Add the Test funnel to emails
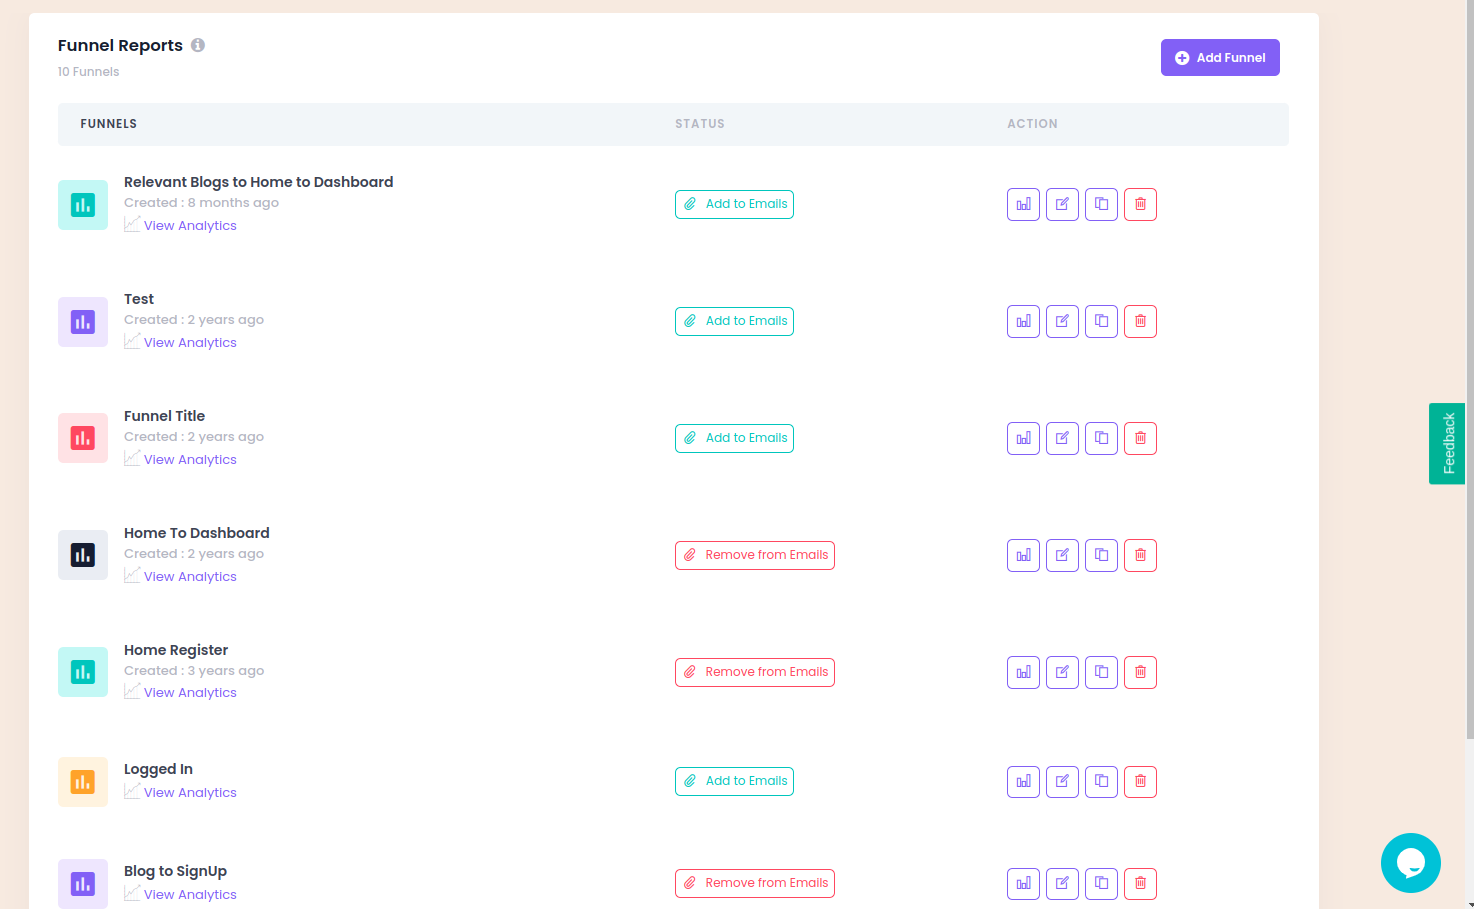1474x909 pixels. (734, 321)
